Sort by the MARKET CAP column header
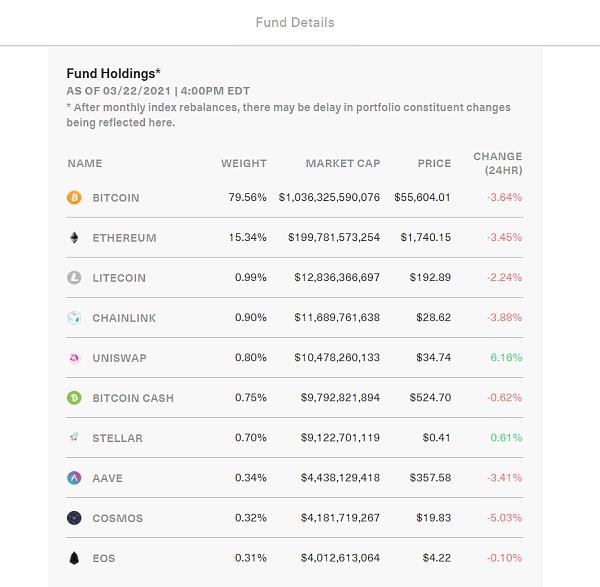Image resolution: width=600 pixels, height=587 pixels. (343, 163)
